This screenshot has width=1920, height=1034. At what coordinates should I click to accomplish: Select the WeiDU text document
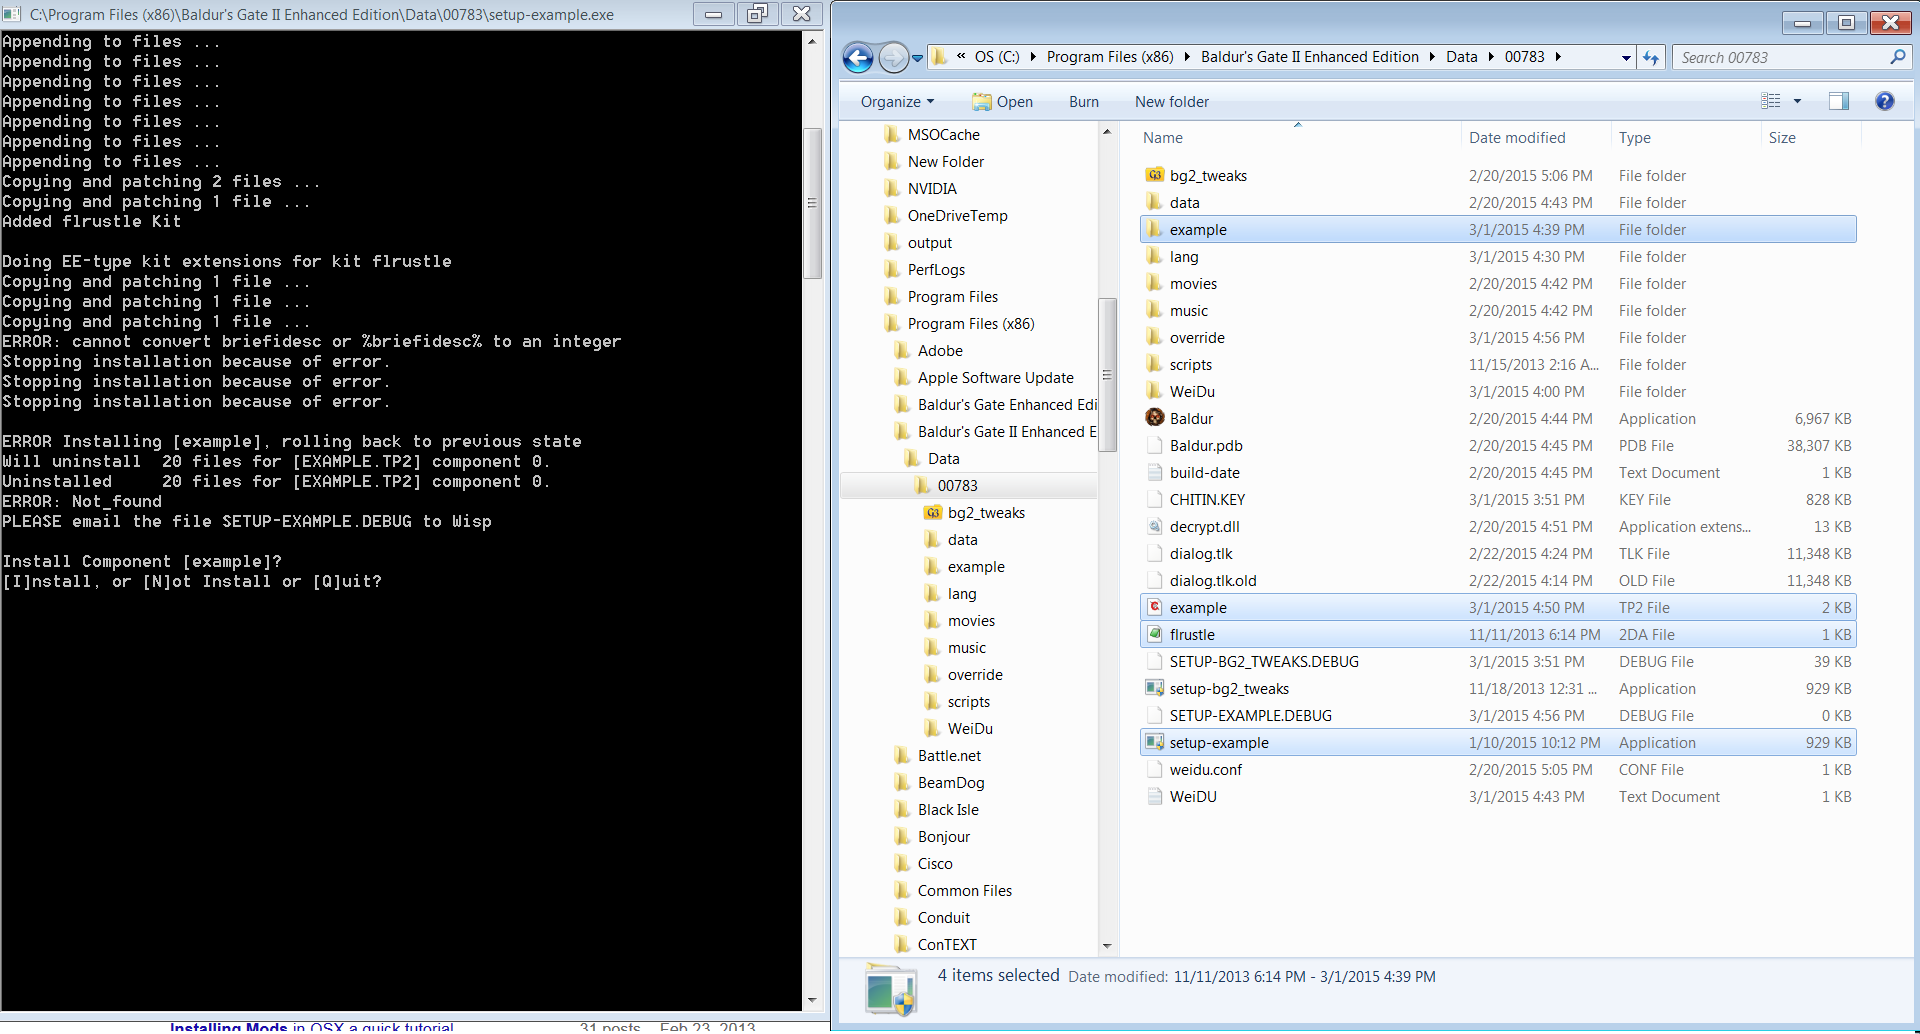1497,797
